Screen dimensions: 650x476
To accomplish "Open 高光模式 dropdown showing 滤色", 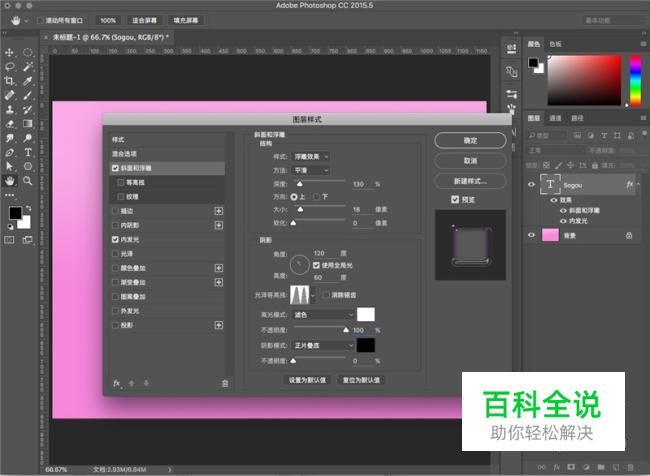I will pos(323,315).
